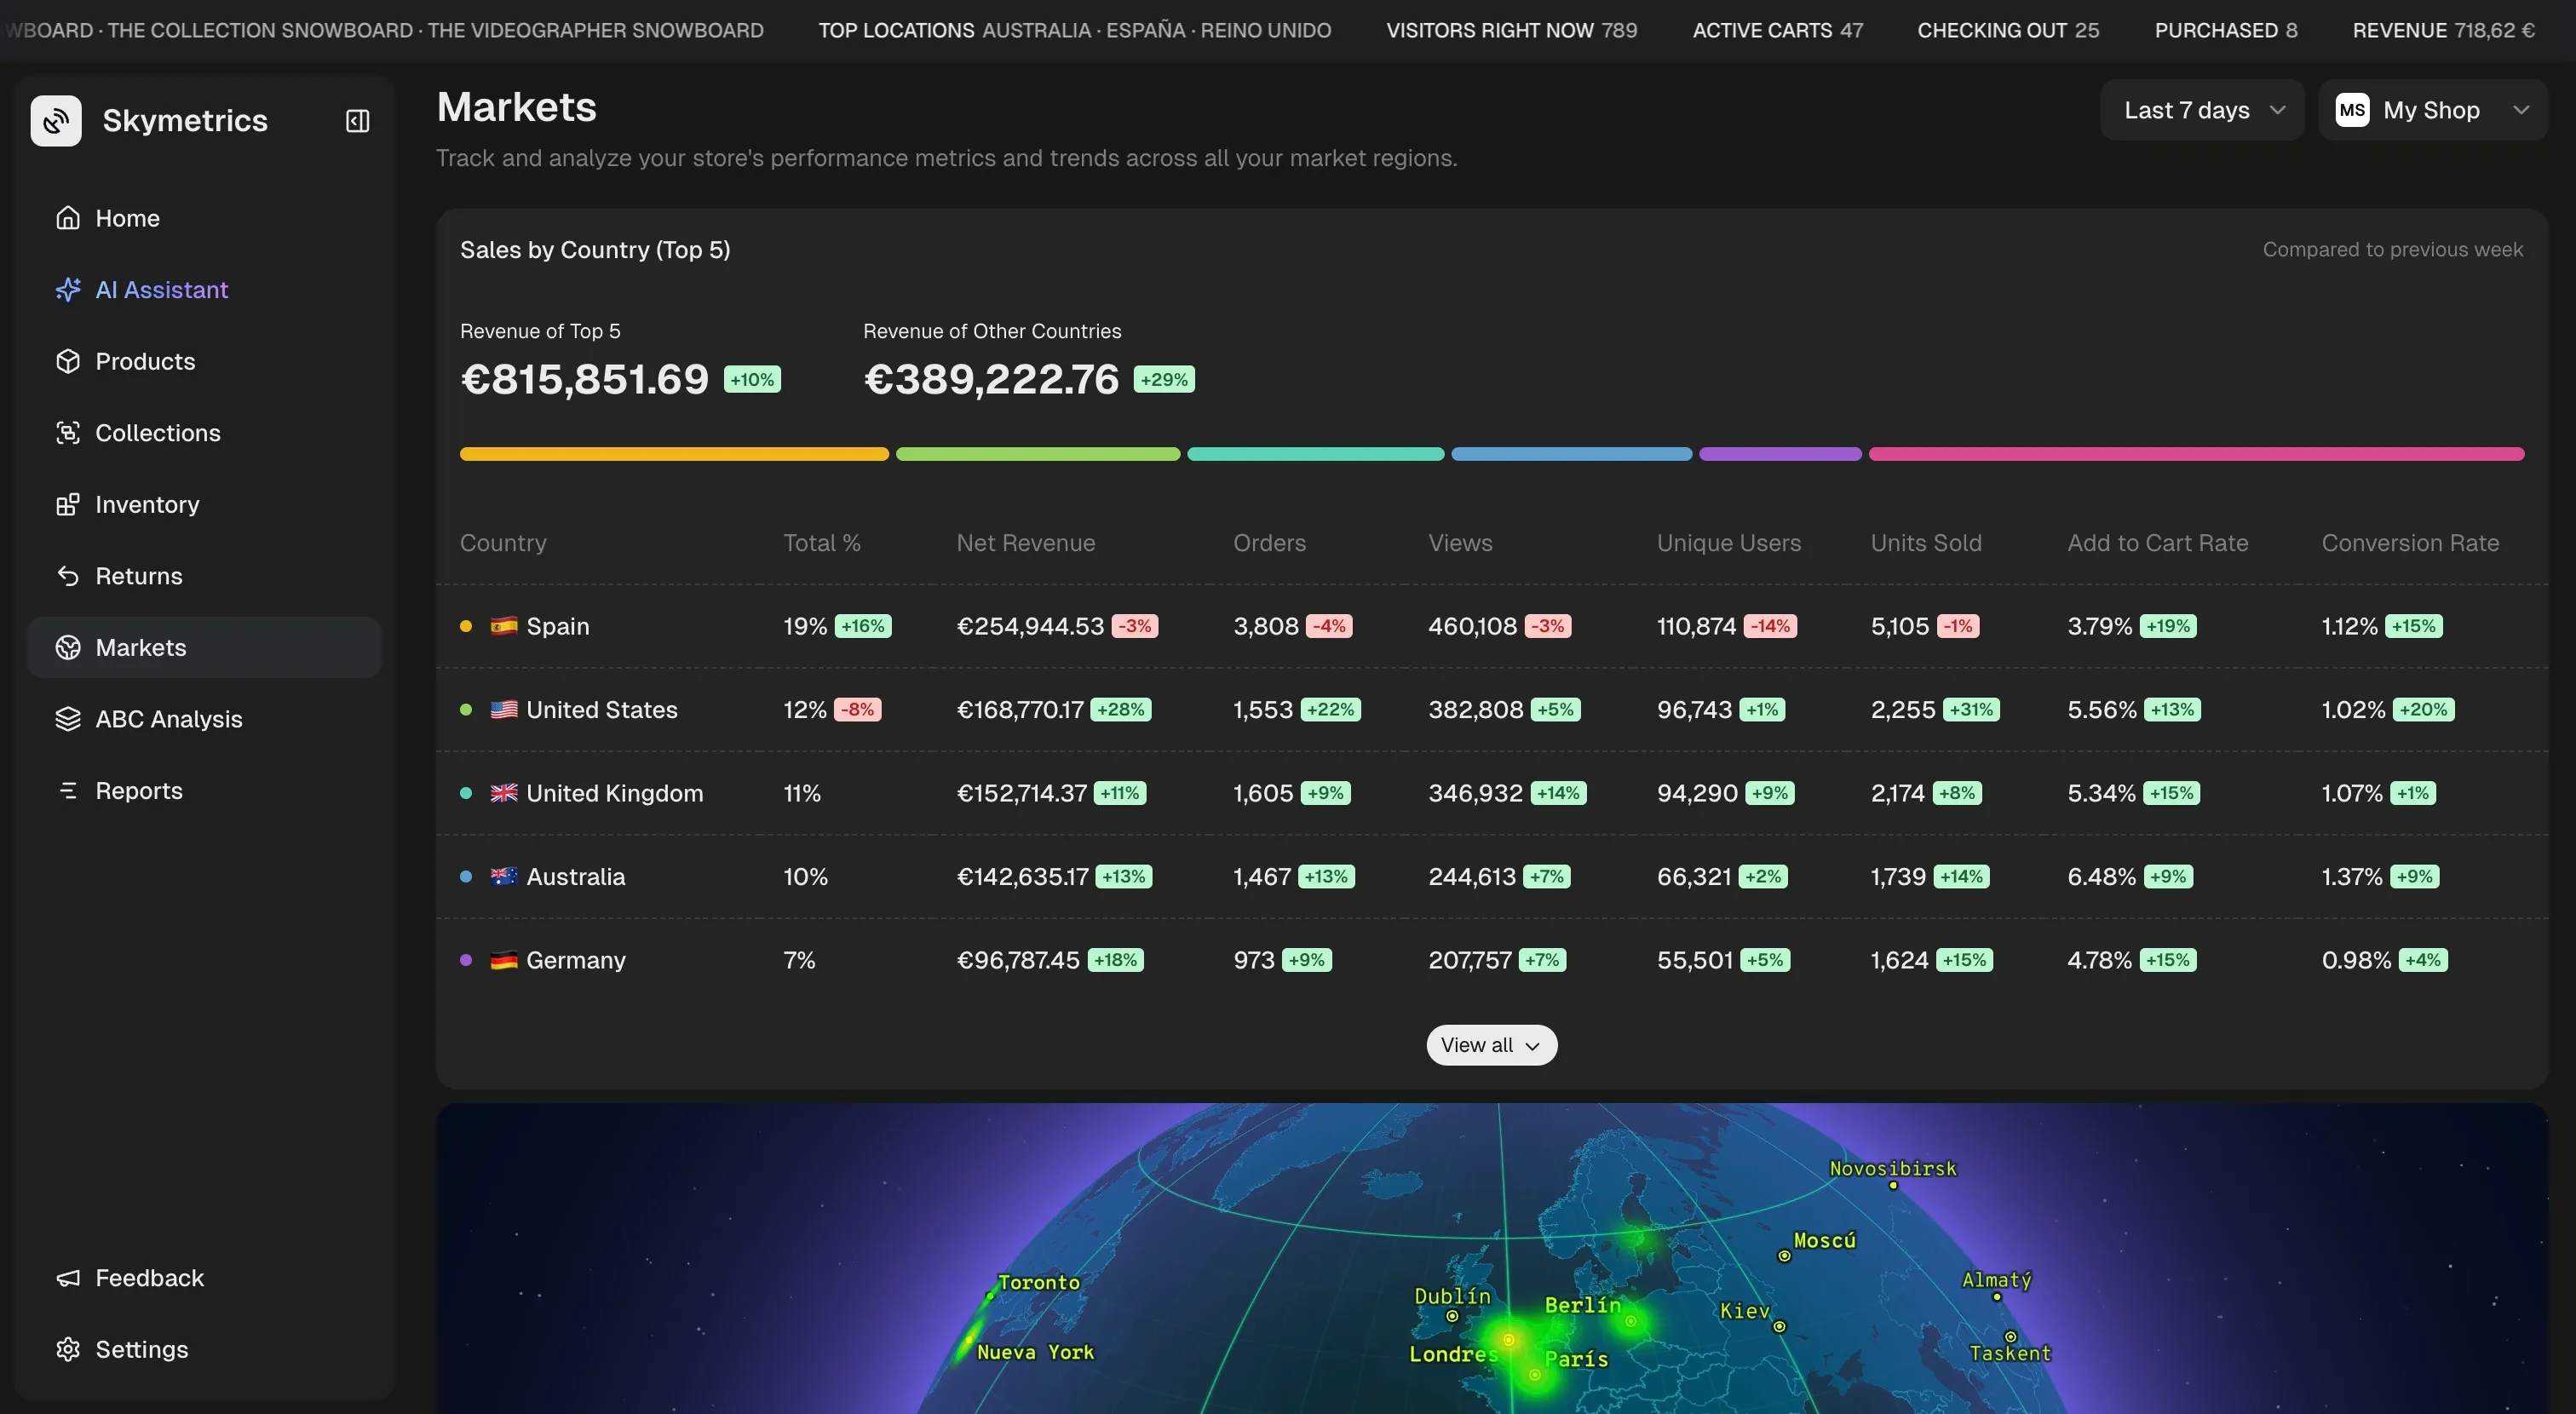
Task: Click the Berlín hotspot on the globe
Action: tap(1631, 1321)
